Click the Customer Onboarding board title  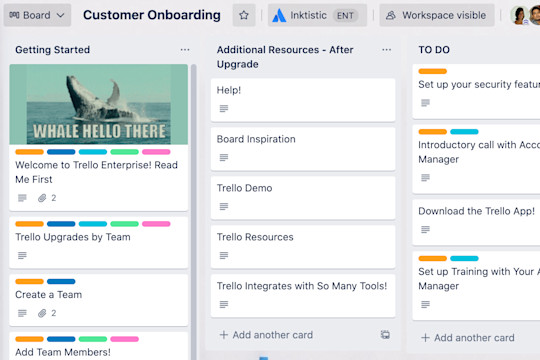click(152, 15)
